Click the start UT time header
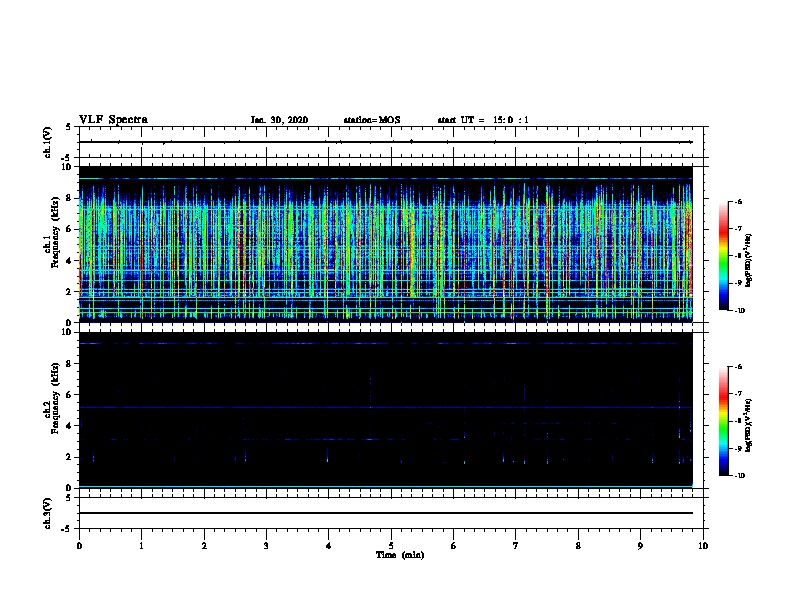Screen dimensions: 792x612 (x=483, y=120)
